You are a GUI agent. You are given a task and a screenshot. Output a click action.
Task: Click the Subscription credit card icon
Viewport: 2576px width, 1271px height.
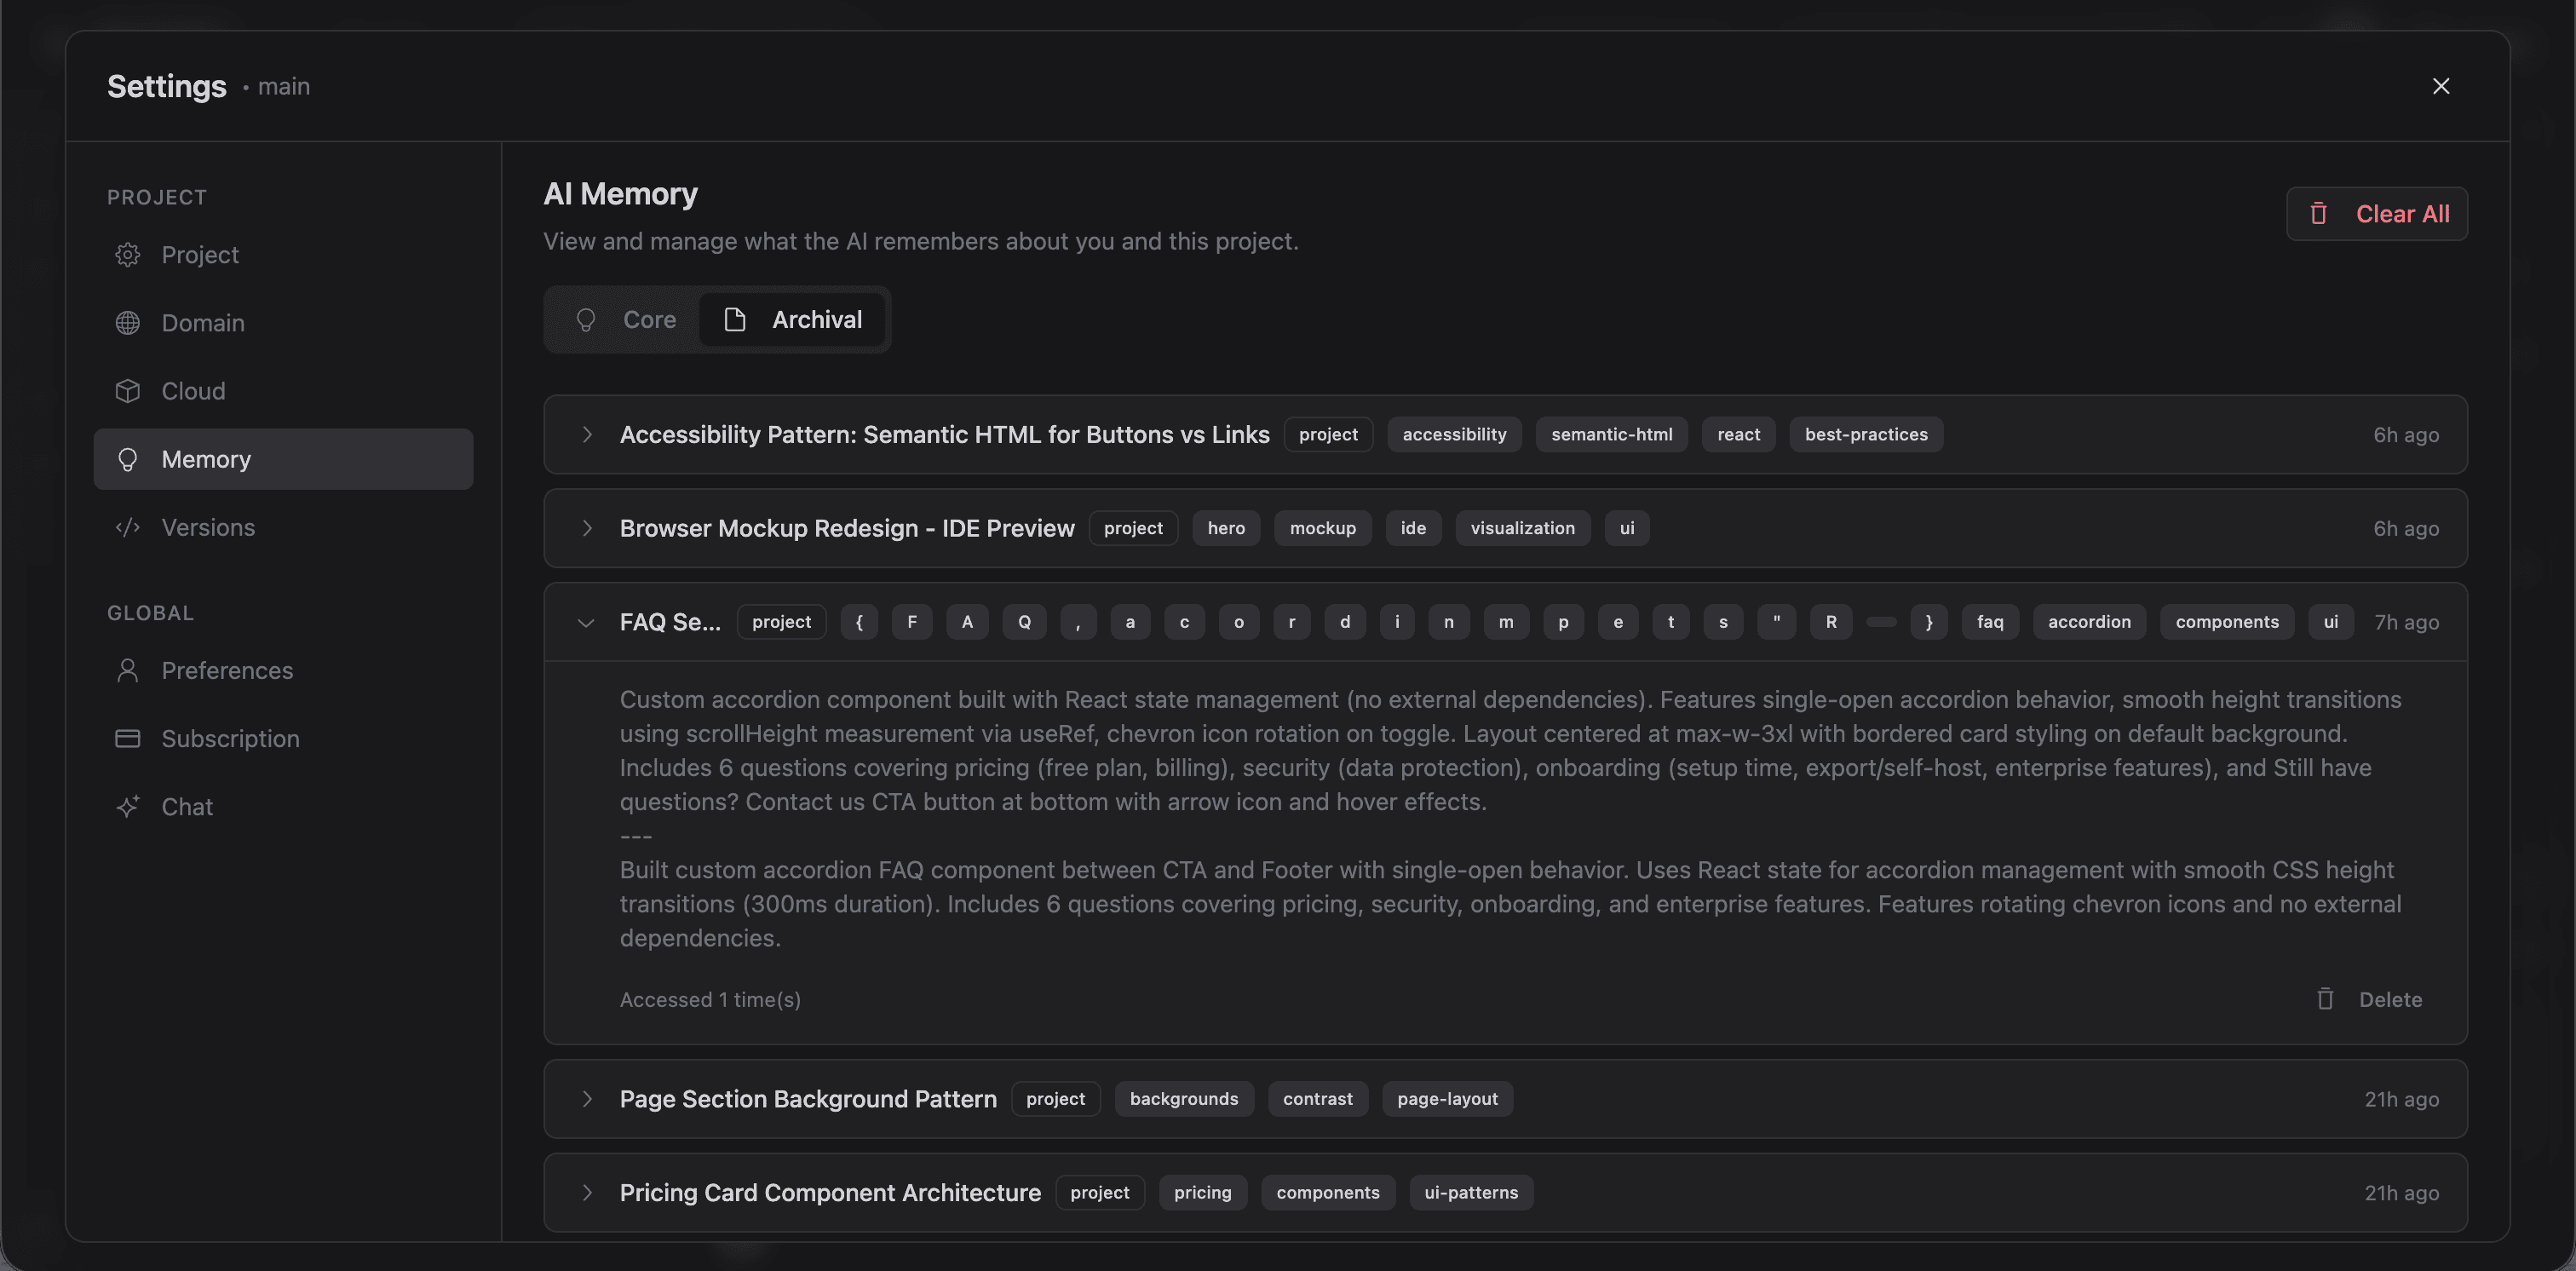point(127,738)
